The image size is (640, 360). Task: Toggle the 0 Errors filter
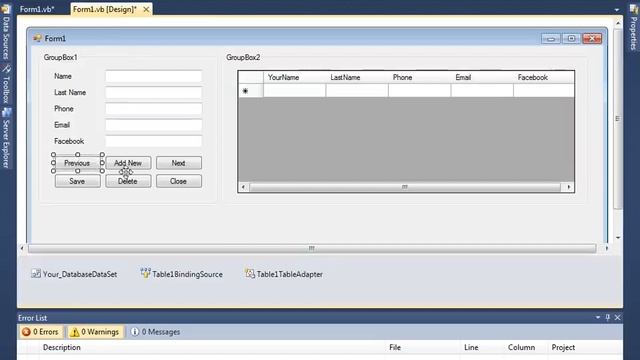41,332
